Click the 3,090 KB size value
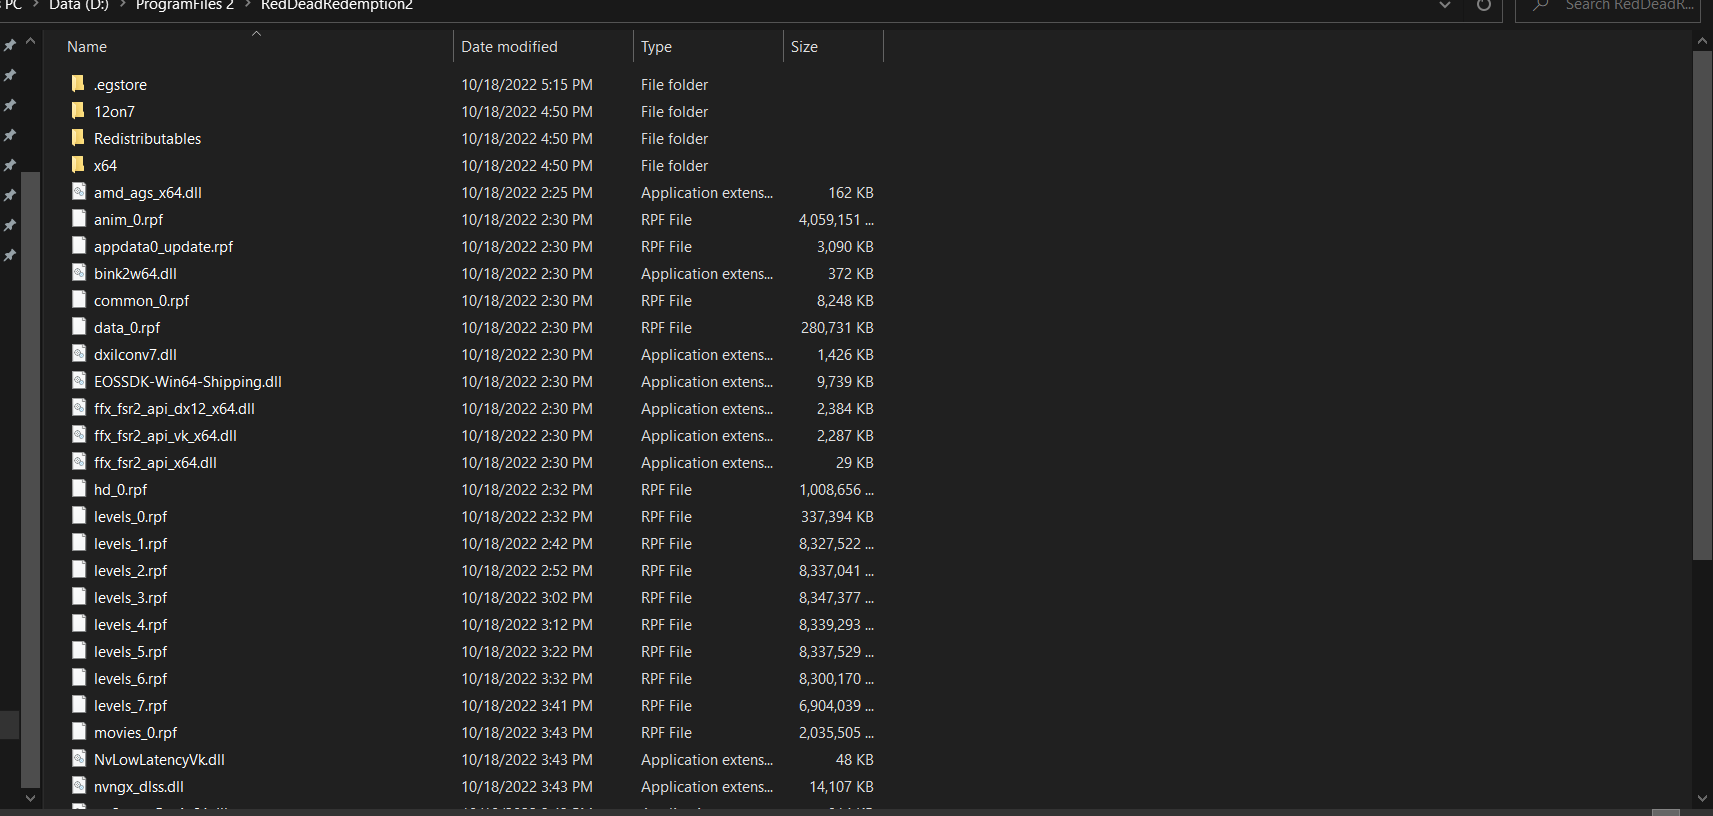Screen dimensions: 1713x816 point(845,247)
